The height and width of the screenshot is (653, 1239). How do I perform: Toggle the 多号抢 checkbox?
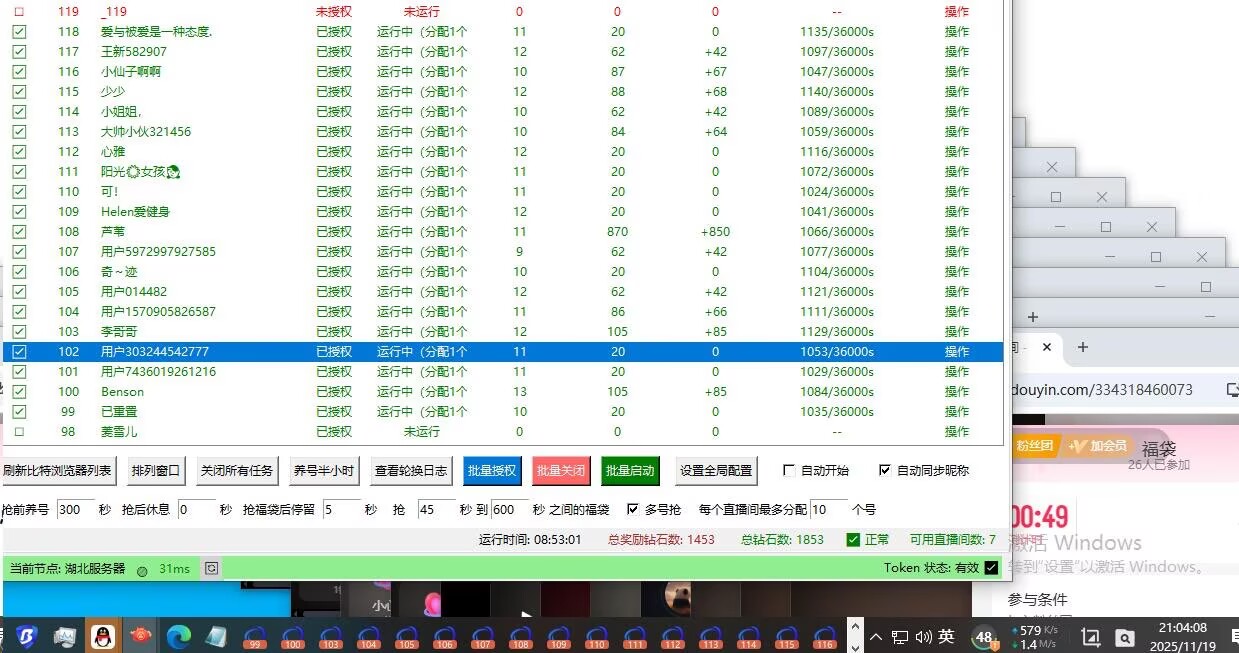(633, 509)
